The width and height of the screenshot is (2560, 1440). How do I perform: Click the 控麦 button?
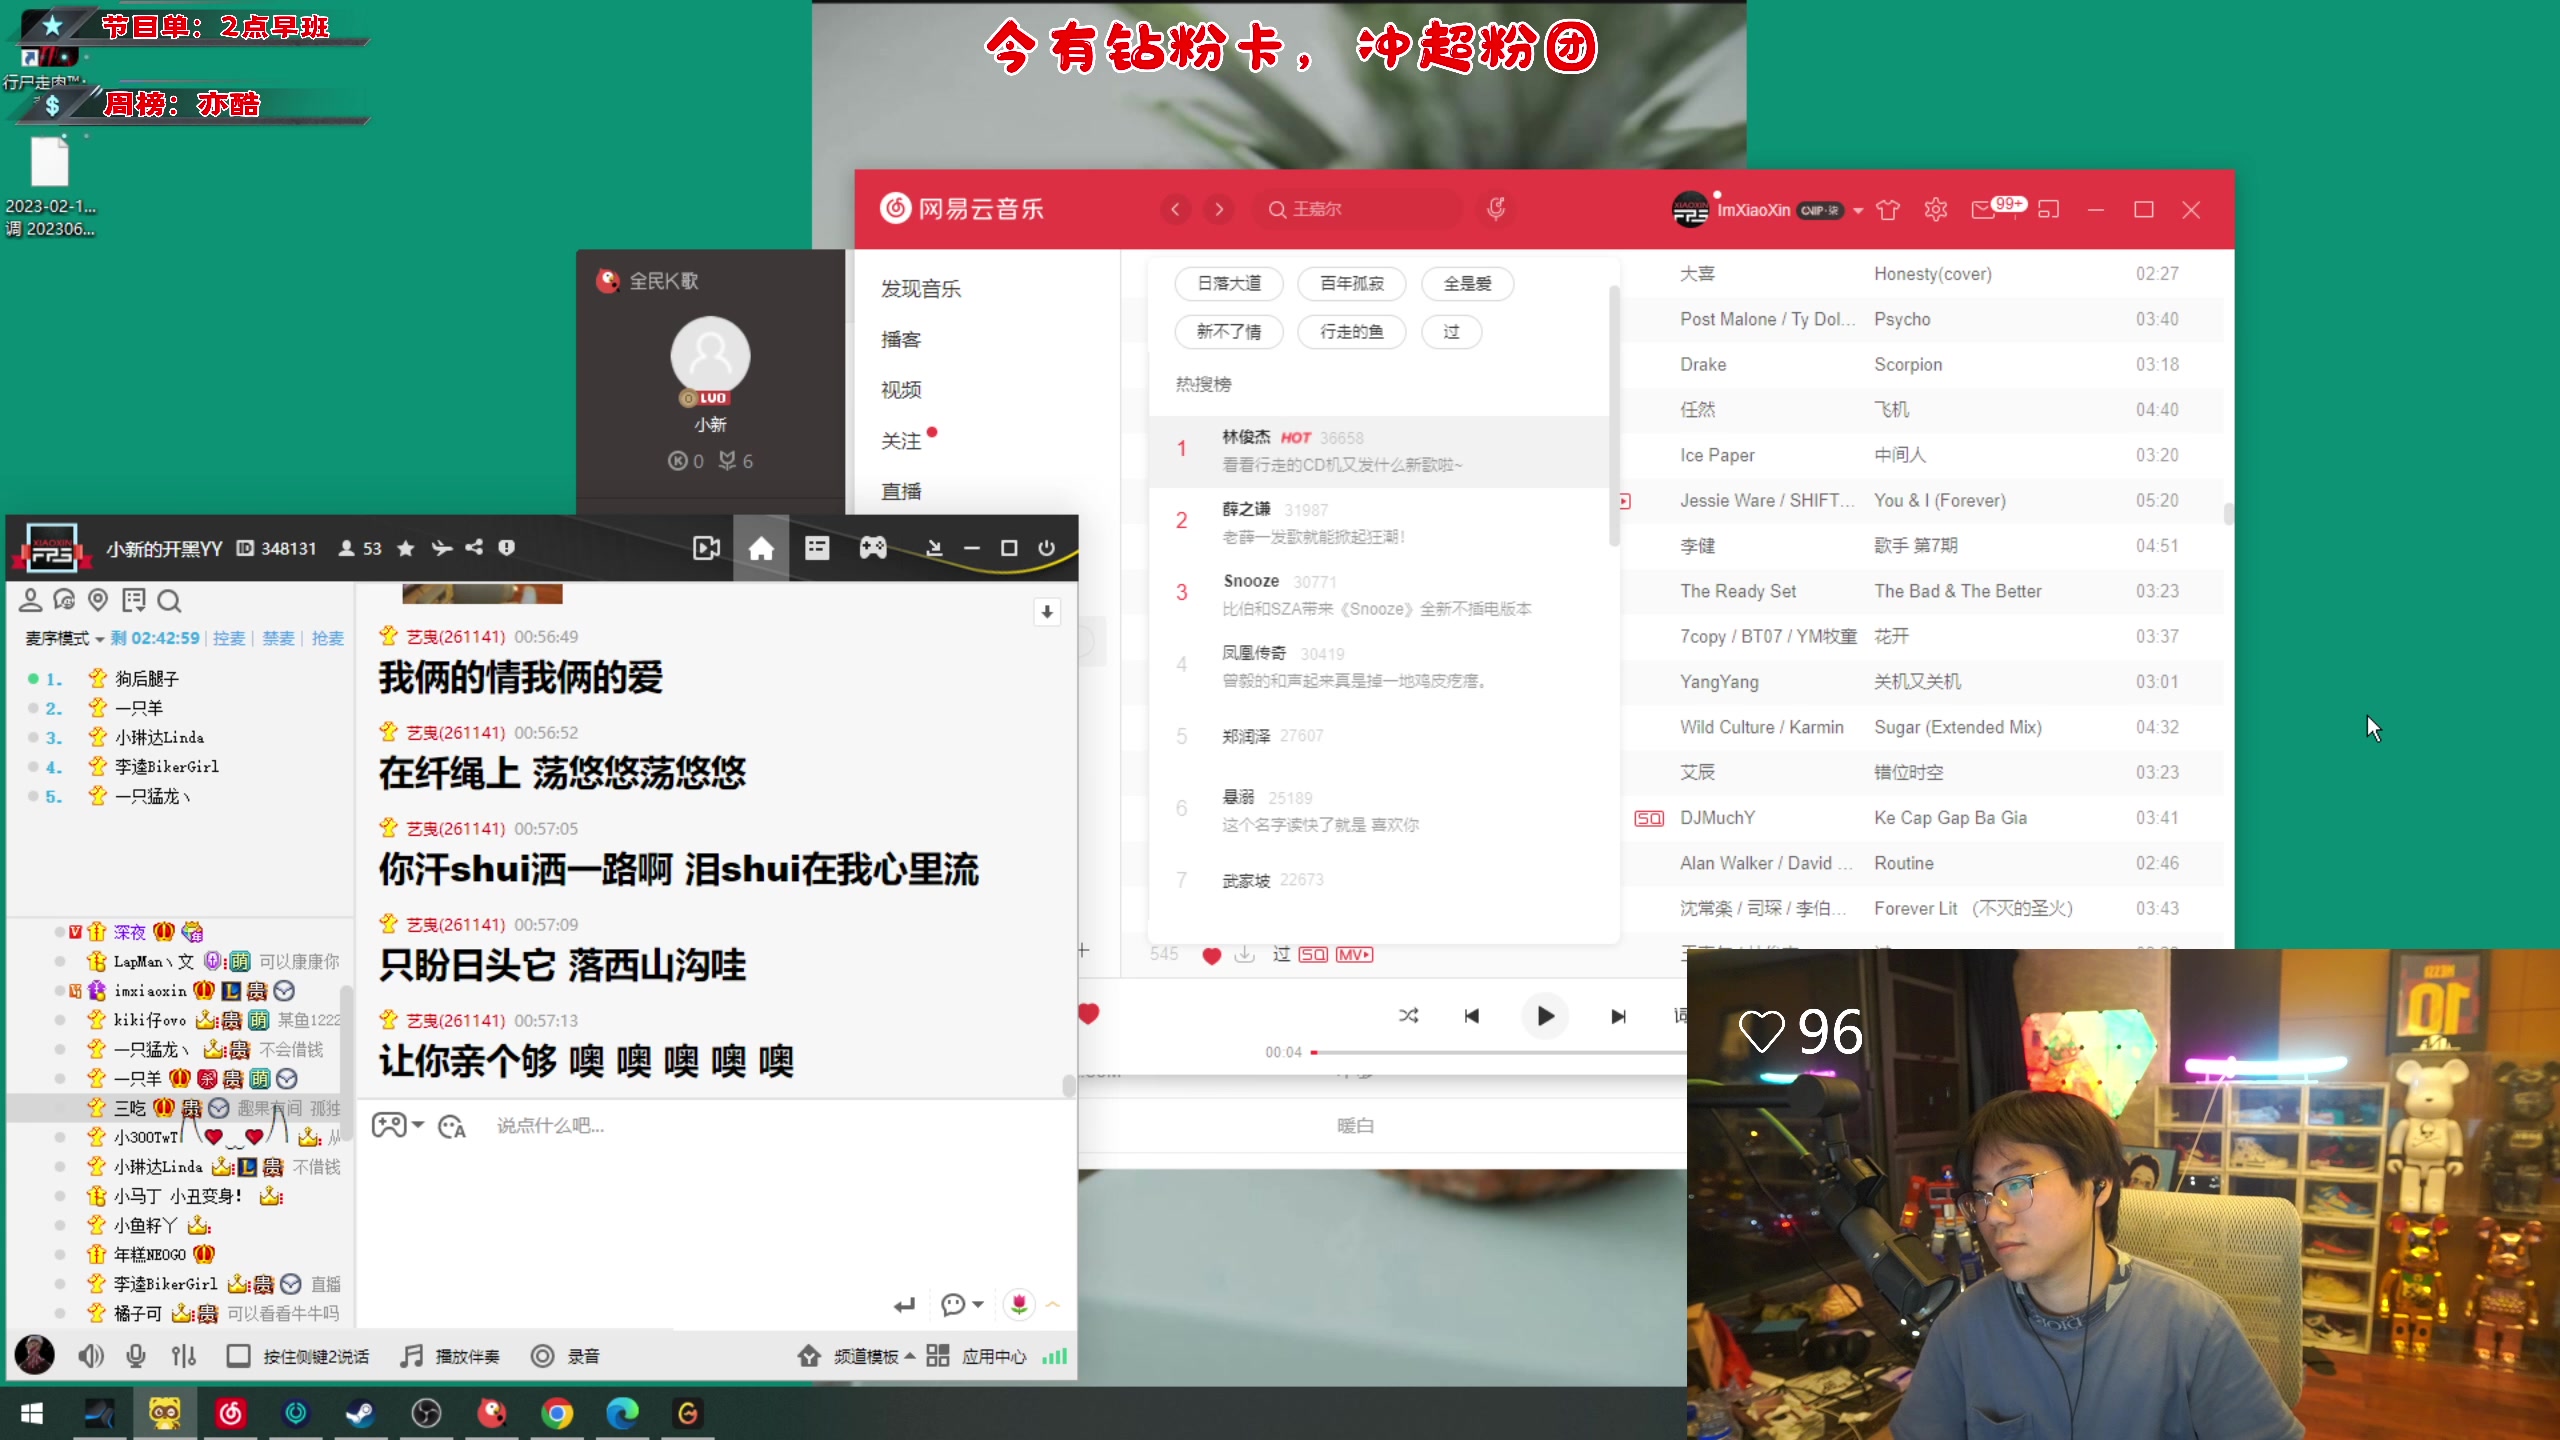[x=228, y=638]
